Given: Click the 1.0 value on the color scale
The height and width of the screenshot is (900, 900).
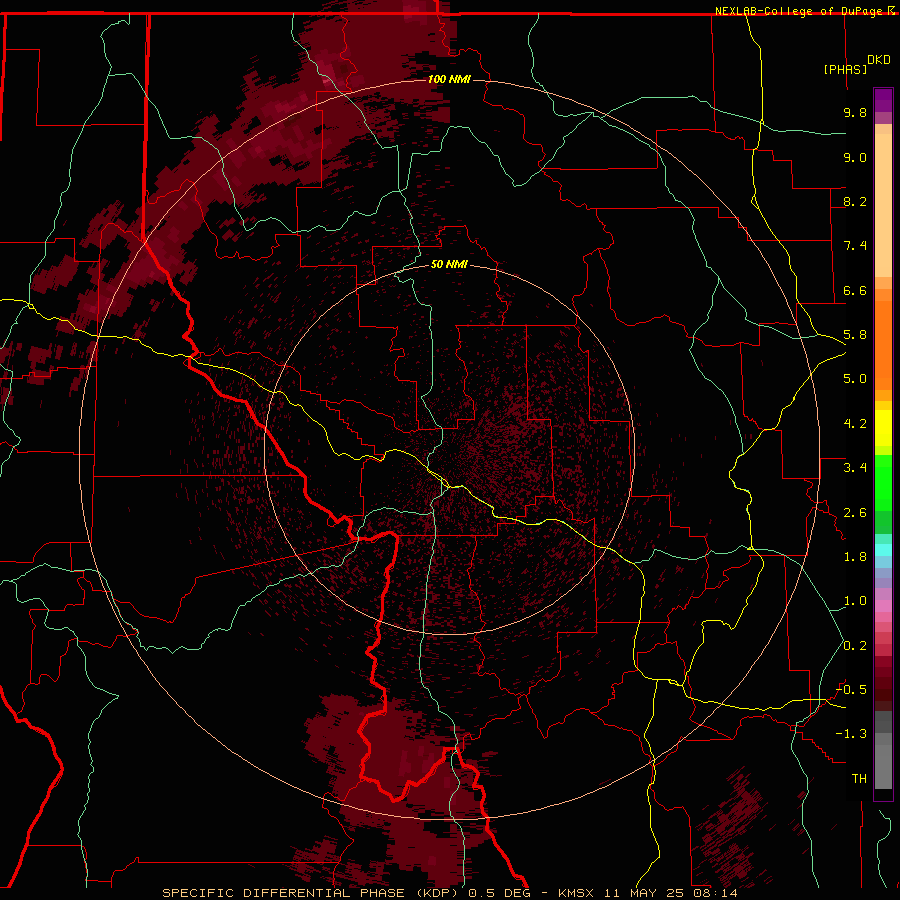Looking at the screenshot, I should click(x=855, y=601).
